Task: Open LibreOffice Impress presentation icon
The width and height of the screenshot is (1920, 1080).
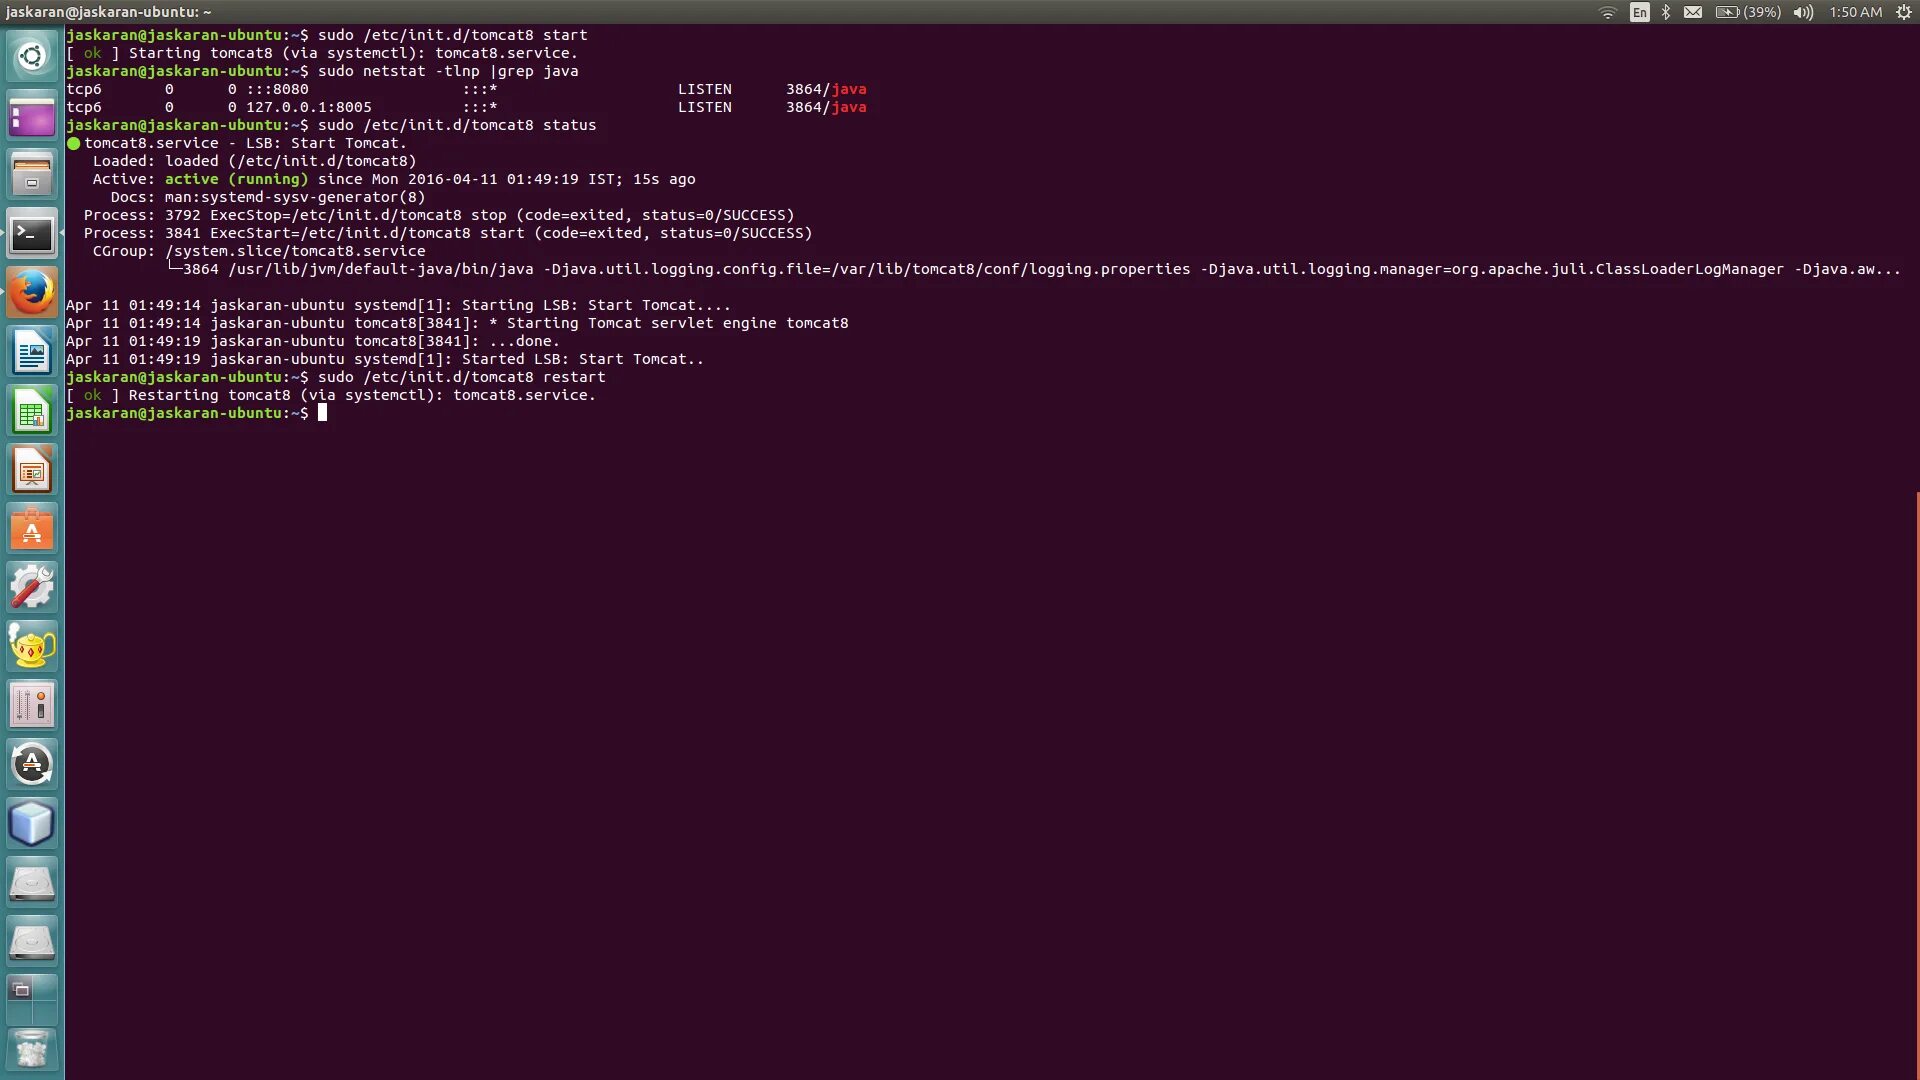Action: 32,471
